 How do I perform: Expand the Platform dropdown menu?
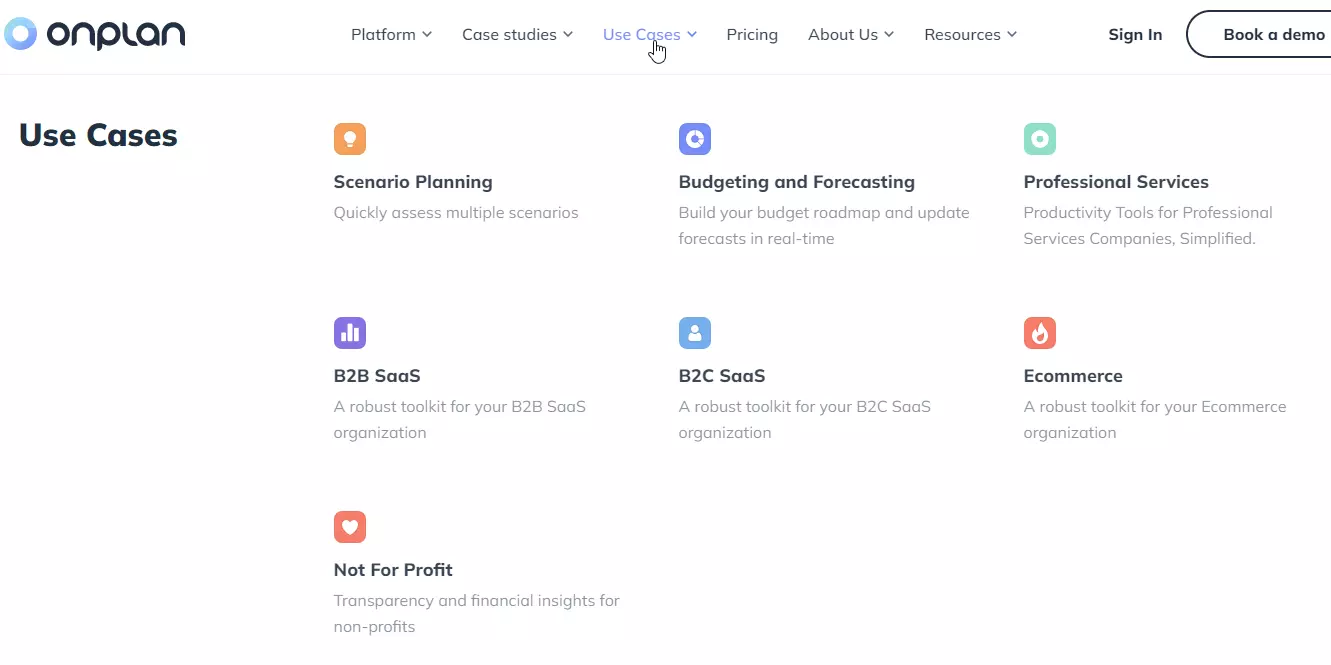(x=391, y=34)
